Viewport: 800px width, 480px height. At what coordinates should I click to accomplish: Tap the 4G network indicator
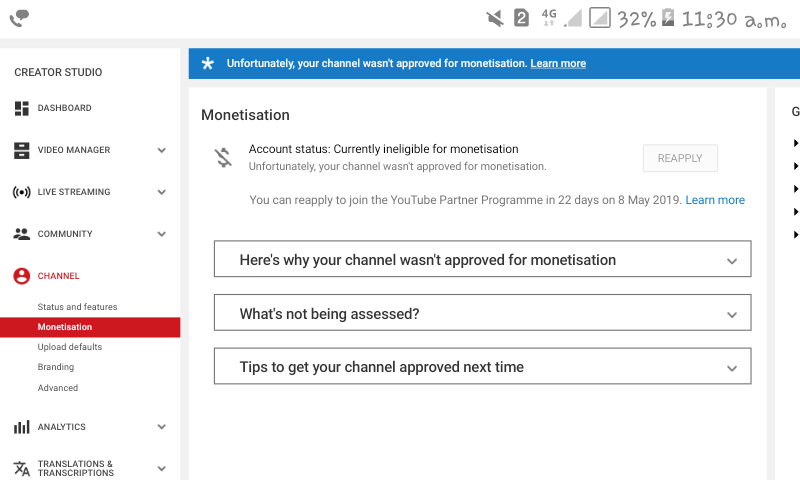coord(549,17)
